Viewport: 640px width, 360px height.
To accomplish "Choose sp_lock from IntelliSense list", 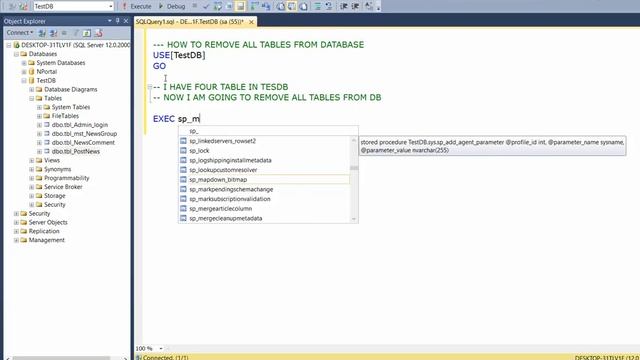I will tap(264, 151).
